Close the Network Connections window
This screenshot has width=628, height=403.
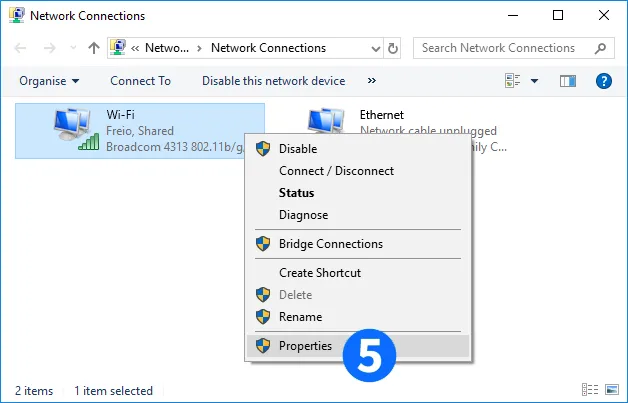604,15
